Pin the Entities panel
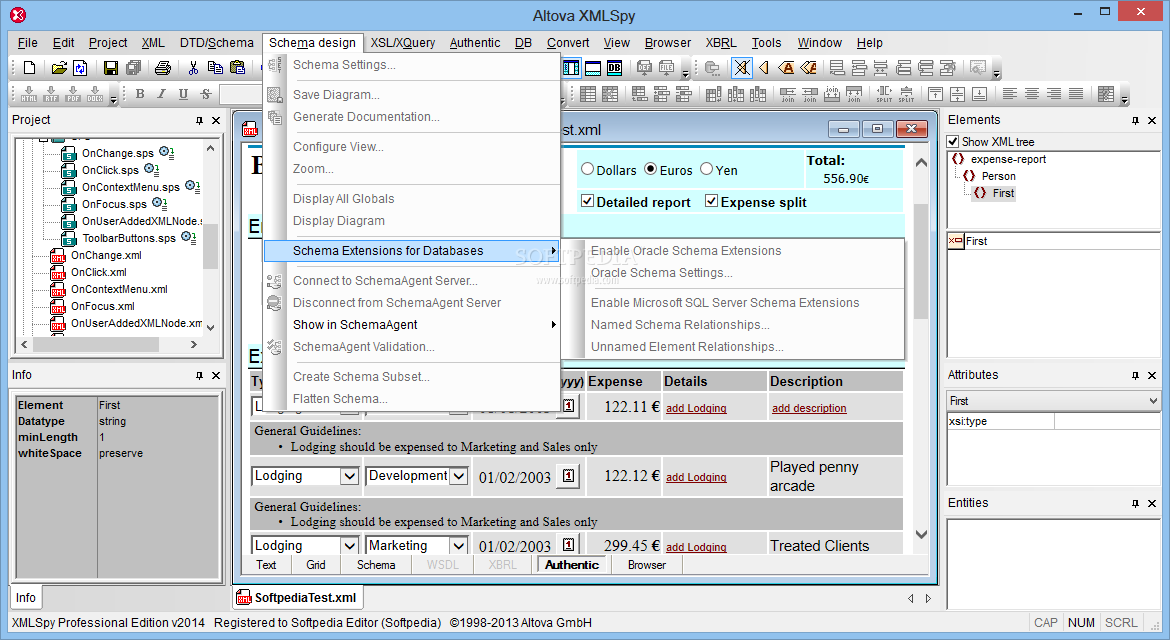 1135,503
